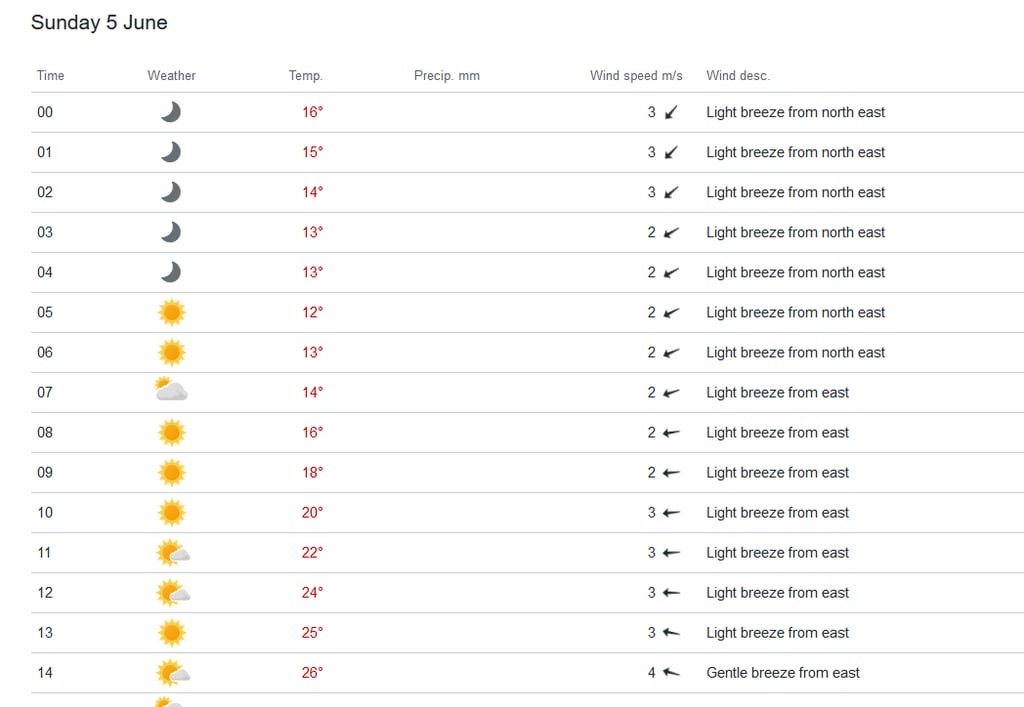Click the sun icon at hour 13

tap(171, 632)
